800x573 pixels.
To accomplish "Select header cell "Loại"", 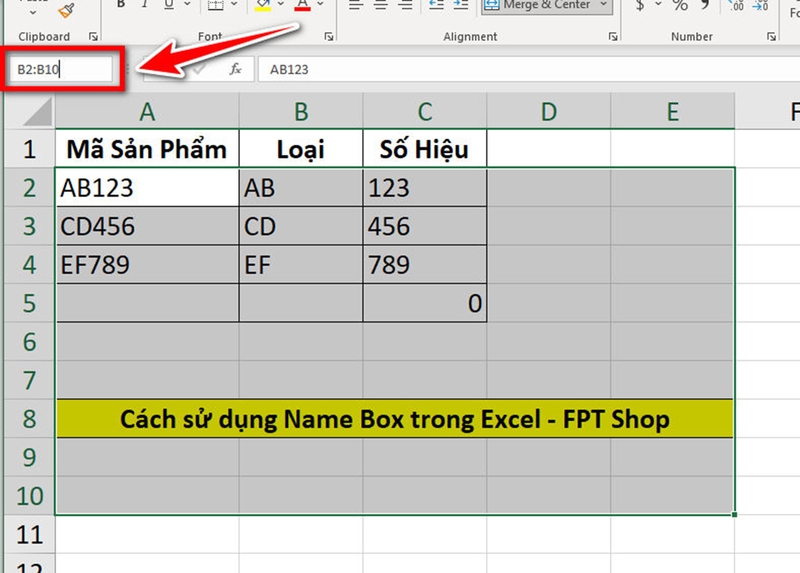I will coord(301,148).
